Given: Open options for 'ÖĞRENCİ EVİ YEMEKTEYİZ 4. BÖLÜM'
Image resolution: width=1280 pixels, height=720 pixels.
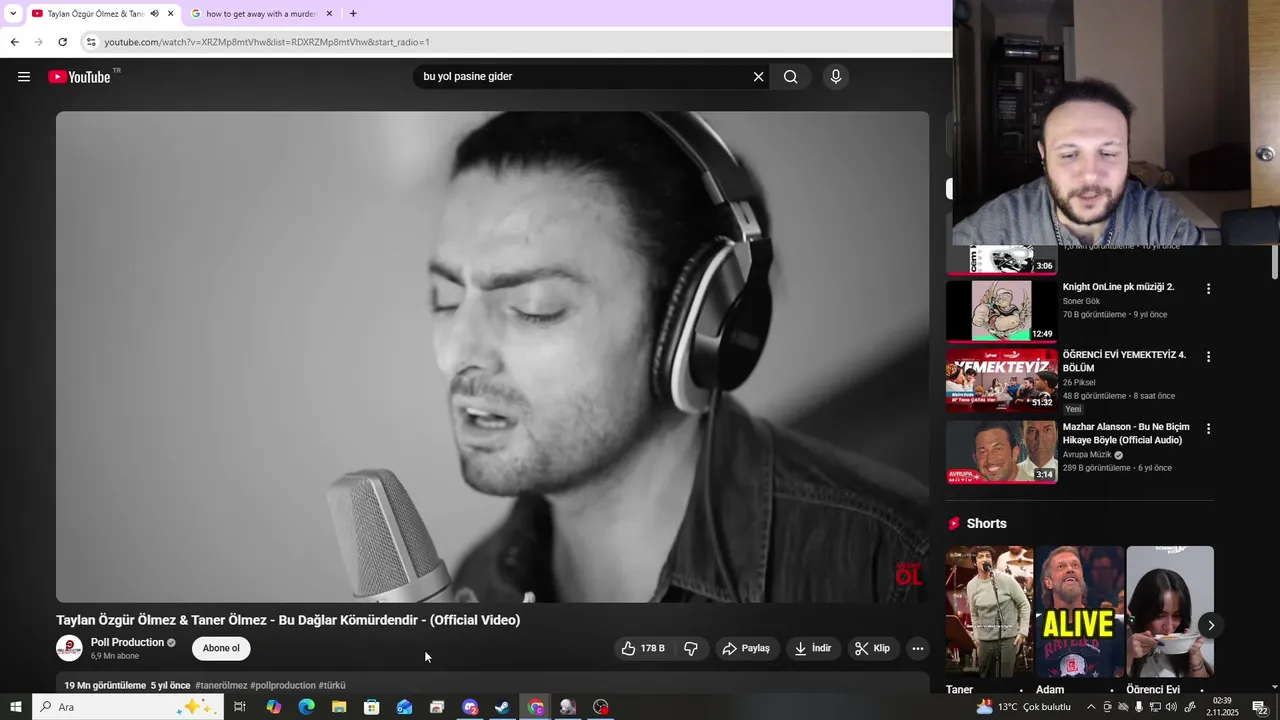Looking at the screenshot, I should [x=1208, y=357].
